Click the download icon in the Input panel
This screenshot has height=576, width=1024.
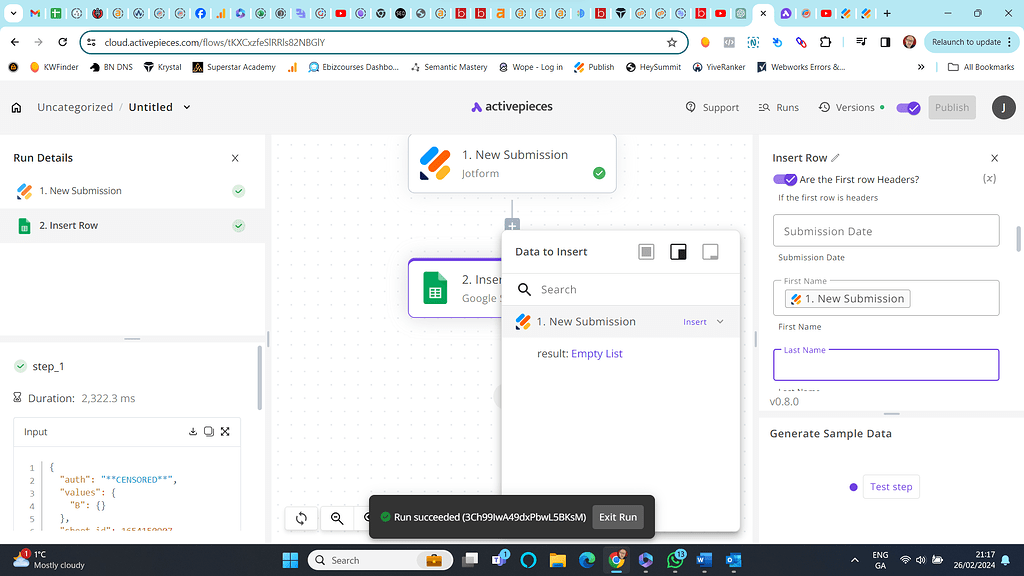point(192,431)
